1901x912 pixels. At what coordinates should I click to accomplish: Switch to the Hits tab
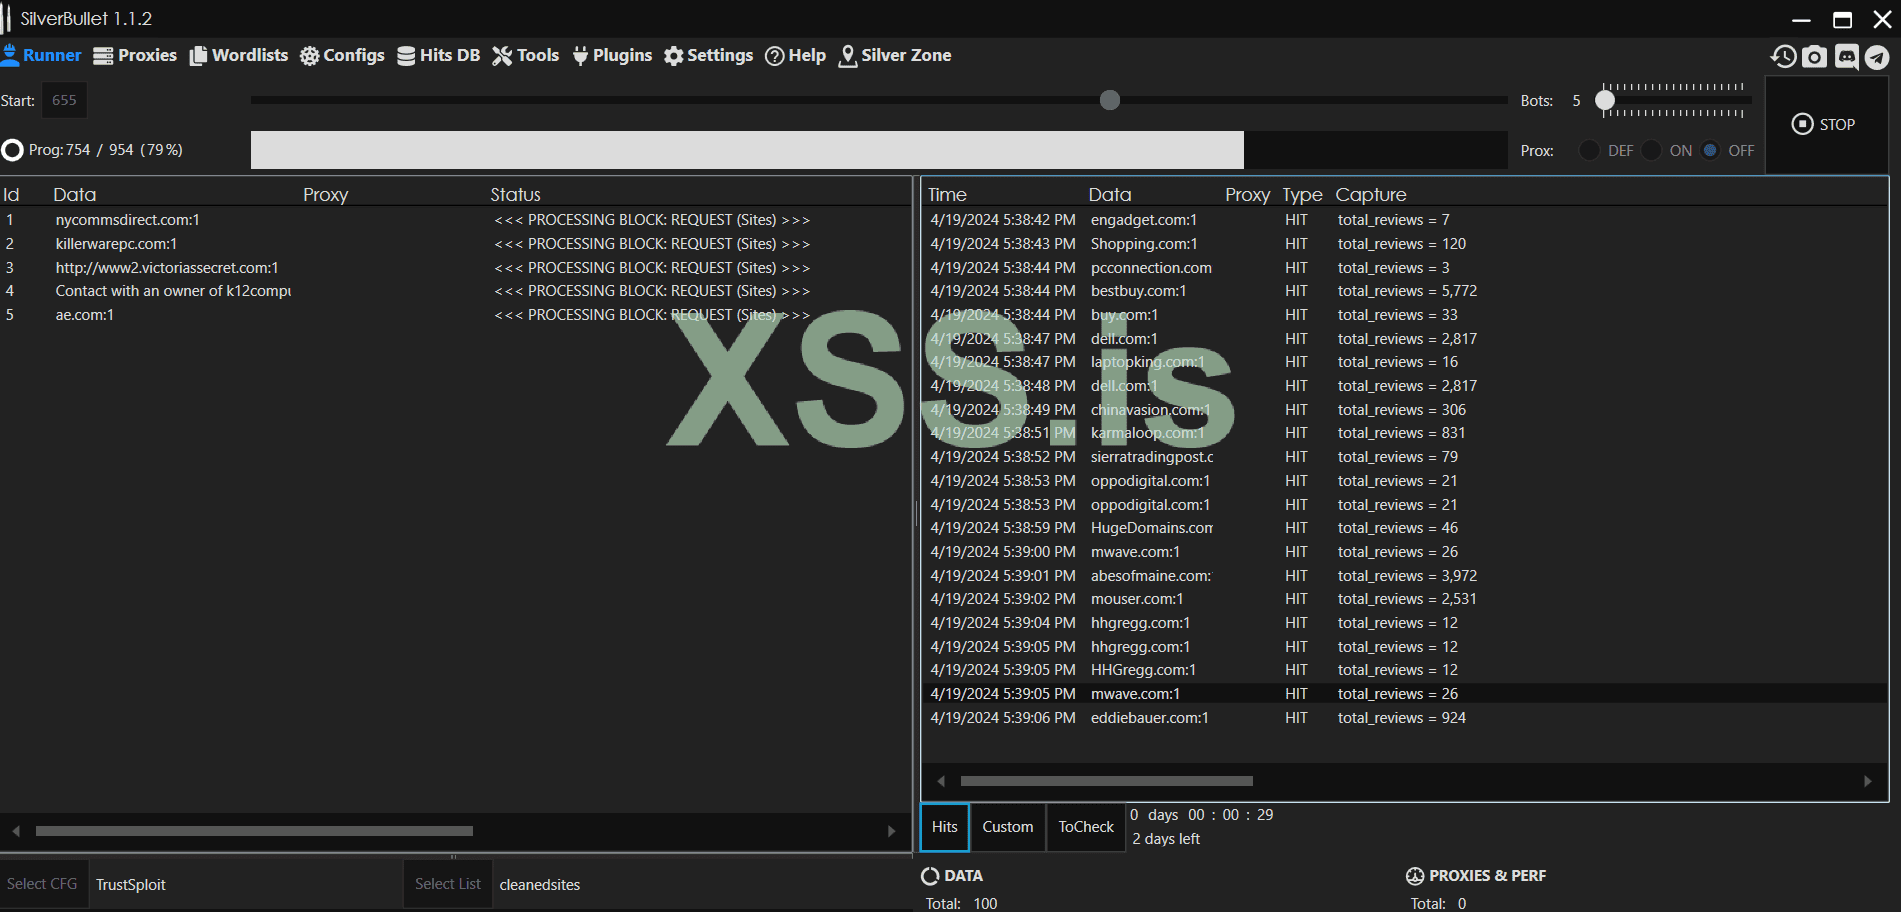945,827
